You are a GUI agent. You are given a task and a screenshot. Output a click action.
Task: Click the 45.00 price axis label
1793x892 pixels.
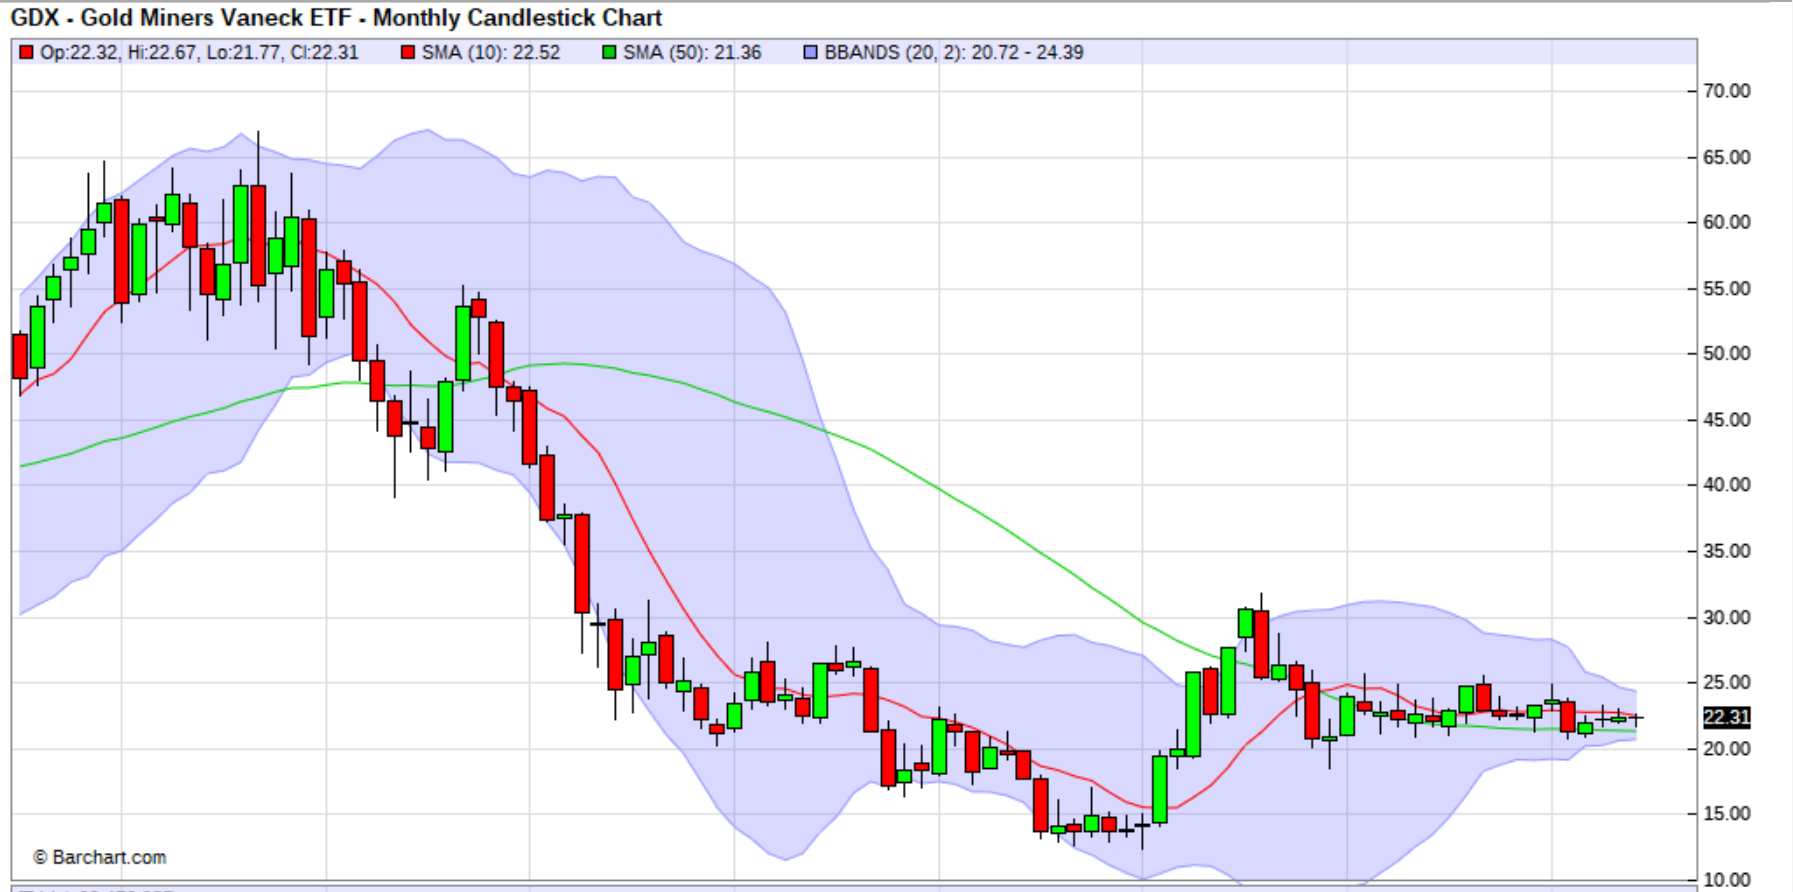pos(1727,419)
